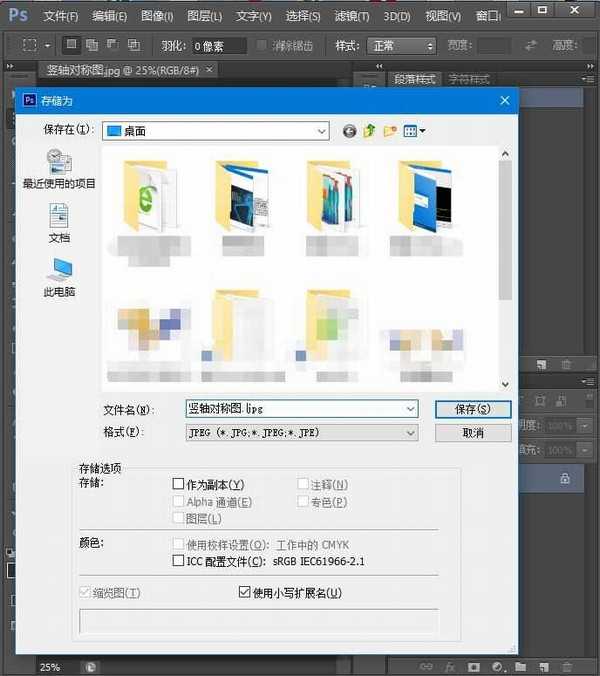Image resolution: width=600 pixels, height=676 pixels.
Task: Click the swap width and height icon
Action: [x=530, y=46]
